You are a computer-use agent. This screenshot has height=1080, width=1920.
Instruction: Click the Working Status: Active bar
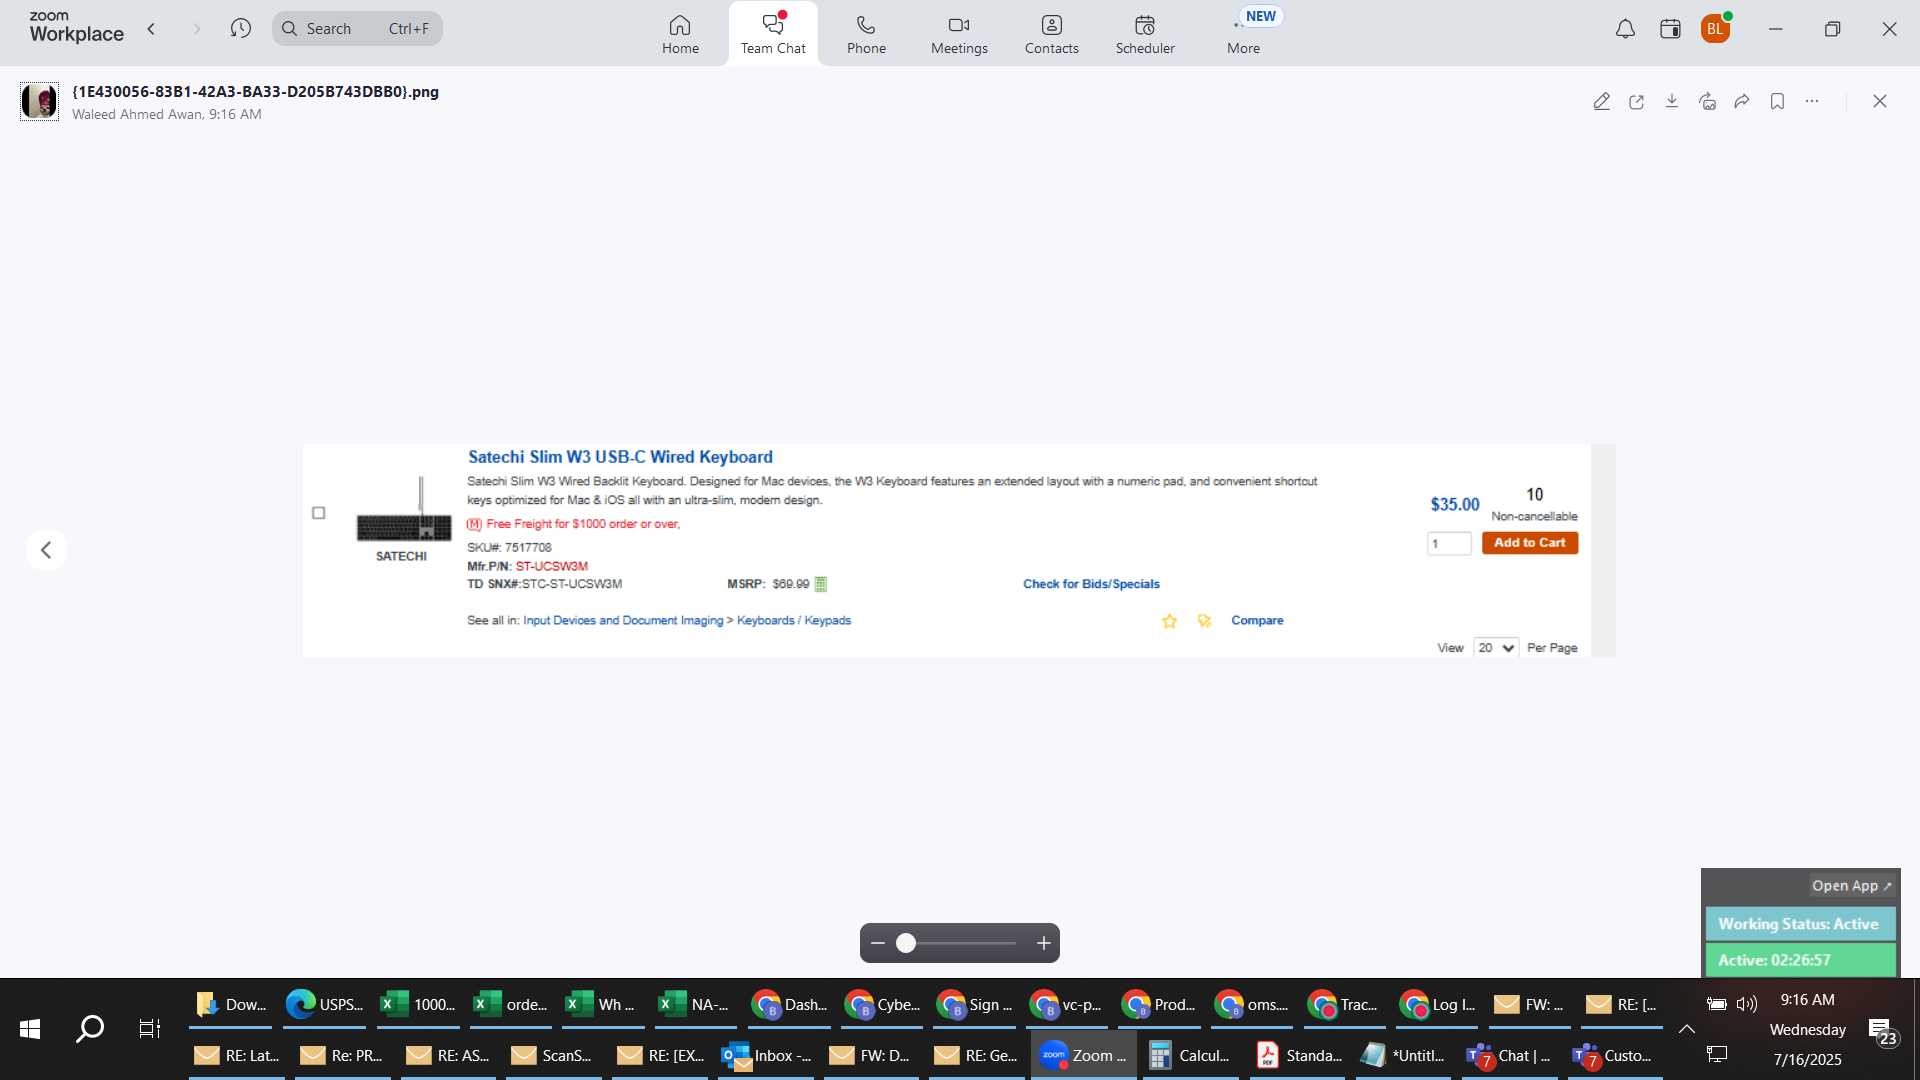tap(1799, 924)
